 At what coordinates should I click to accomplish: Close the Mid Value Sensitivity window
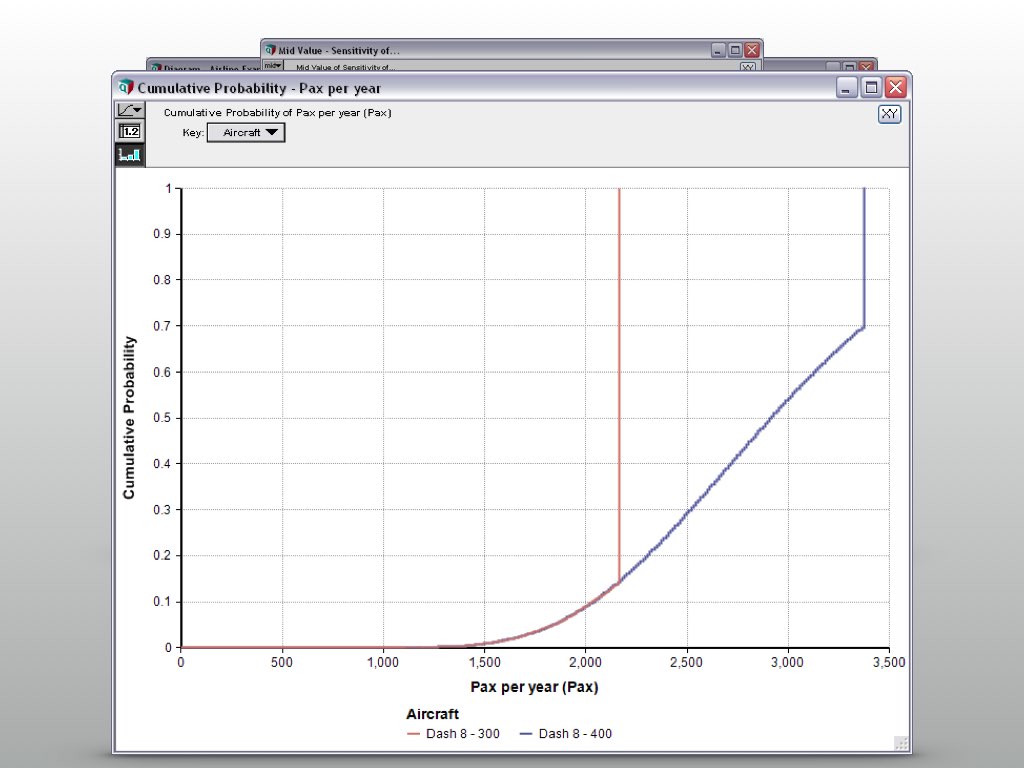point(752,50)
